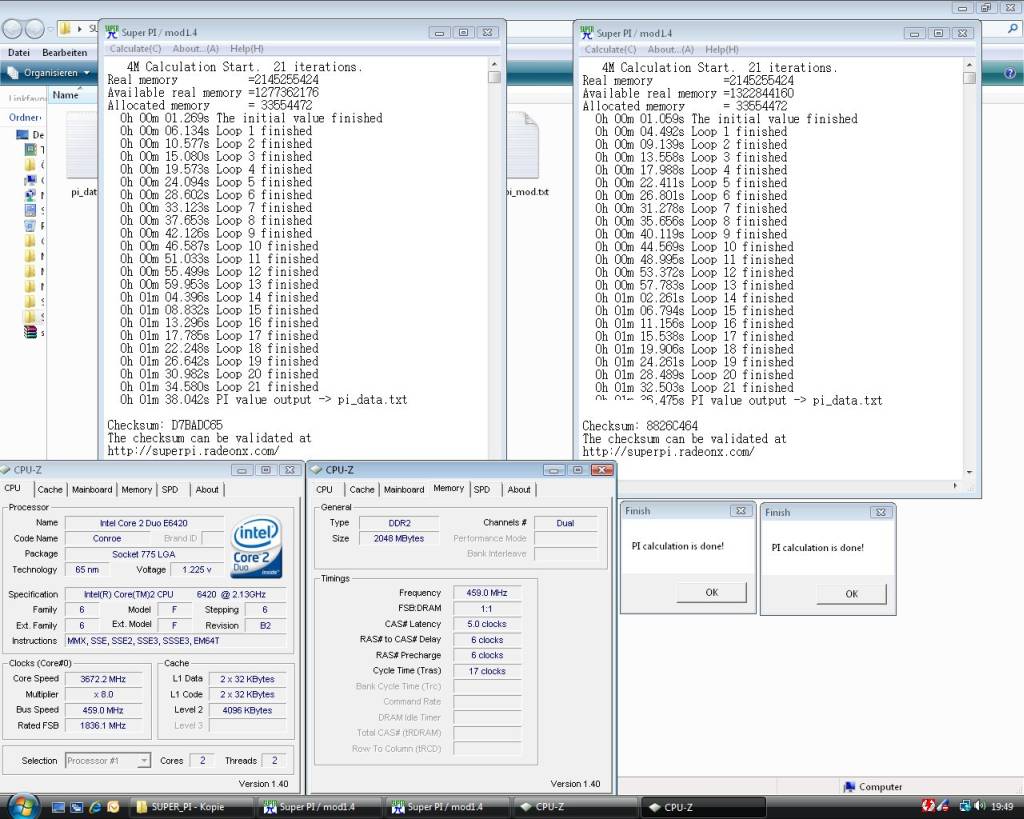
Task: Click the Explorer help question mark icon
Action: coord(1009,74)
